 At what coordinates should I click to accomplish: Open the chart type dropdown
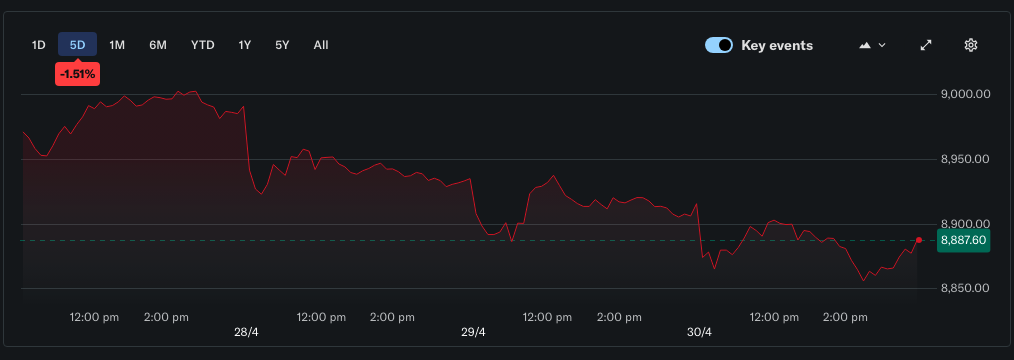pos(872,45)
